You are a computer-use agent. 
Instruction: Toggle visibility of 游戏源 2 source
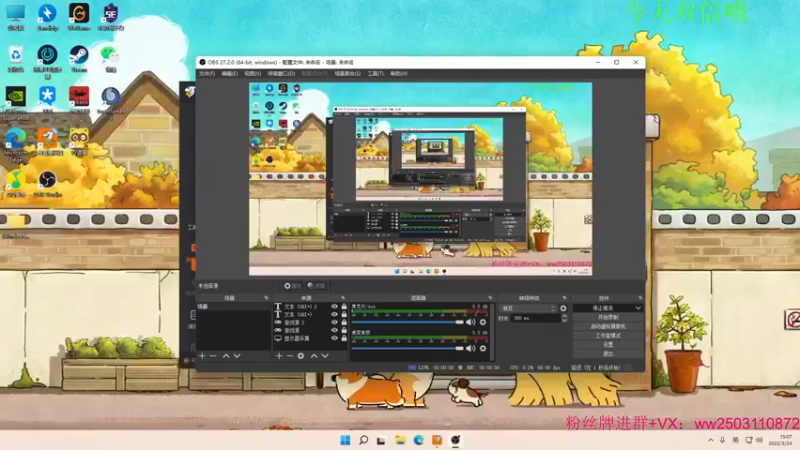(x=335, y=322)
